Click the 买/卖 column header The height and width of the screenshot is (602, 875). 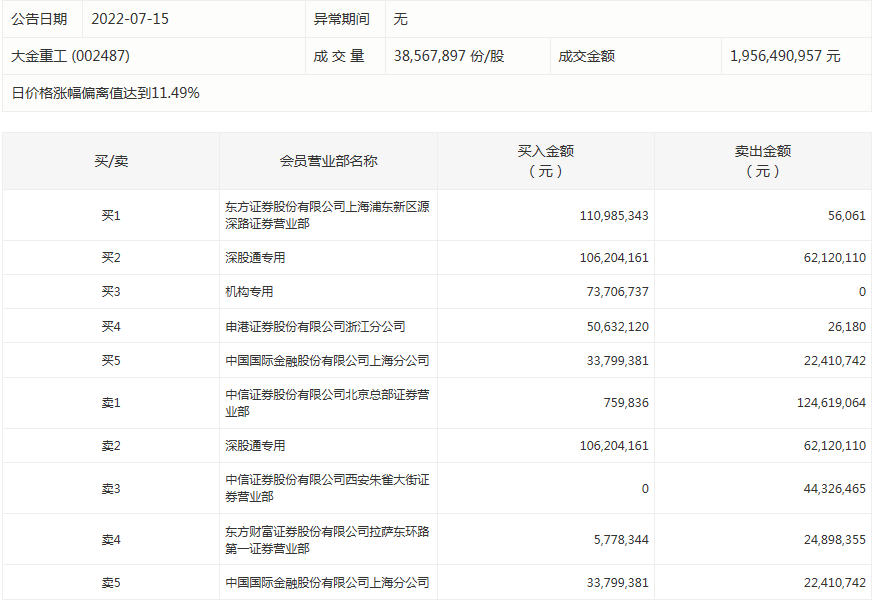click(x=111, y=161)
